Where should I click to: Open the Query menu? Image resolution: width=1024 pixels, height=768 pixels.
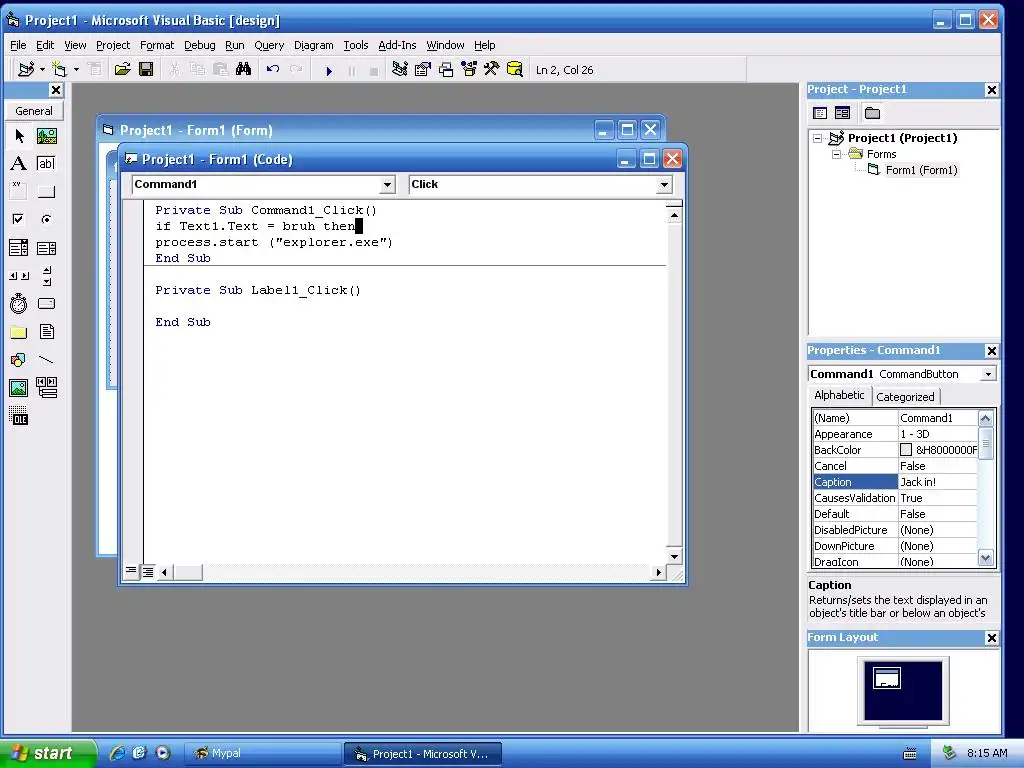(x=269, y=45)
